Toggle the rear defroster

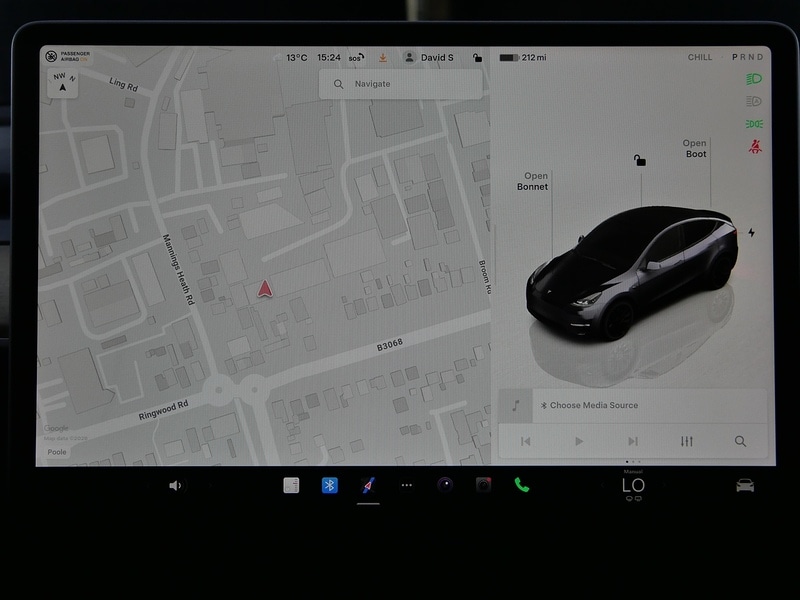(x=639, y=498)
